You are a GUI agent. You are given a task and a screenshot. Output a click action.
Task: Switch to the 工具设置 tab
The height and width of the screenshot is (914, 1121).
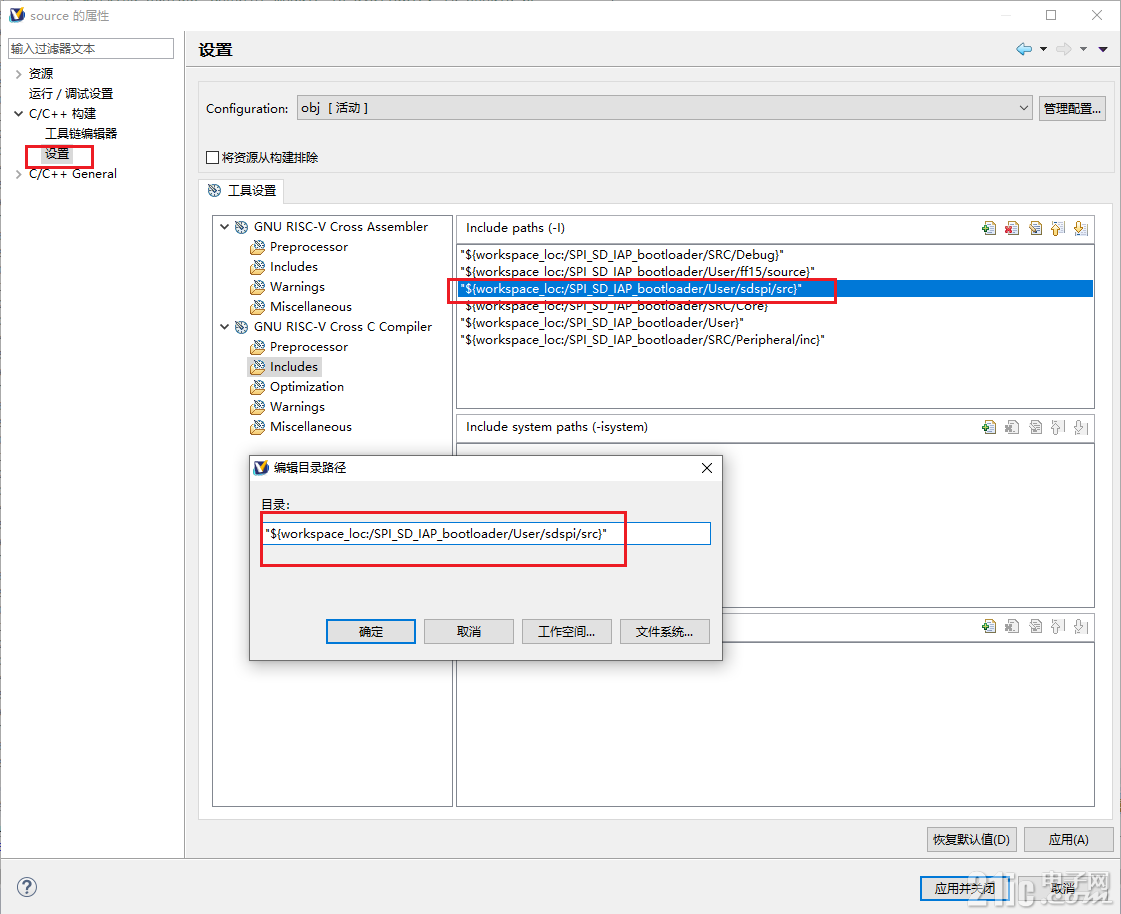[242, 191]
